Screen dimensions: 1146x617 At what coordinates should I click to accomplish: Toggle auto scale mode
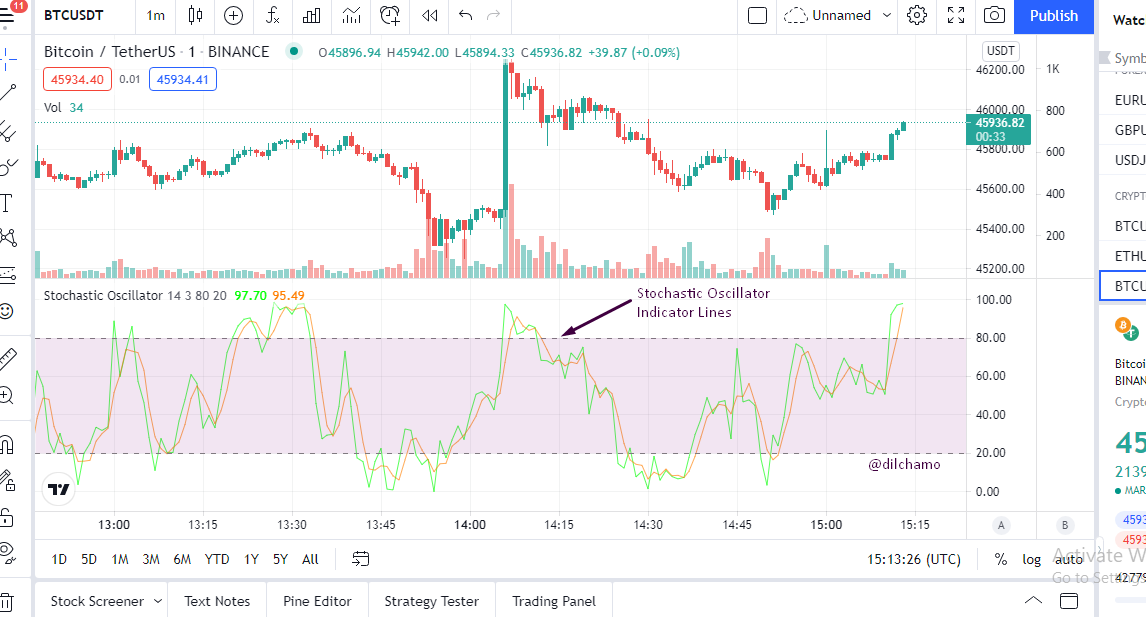[x=1069, y=559]
